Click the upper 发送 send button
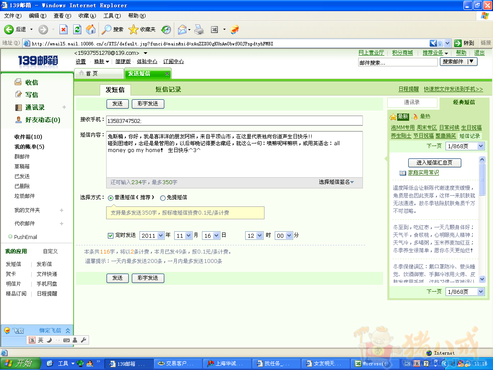Viewport: 493px width, 370px height. tap(118, 104)
